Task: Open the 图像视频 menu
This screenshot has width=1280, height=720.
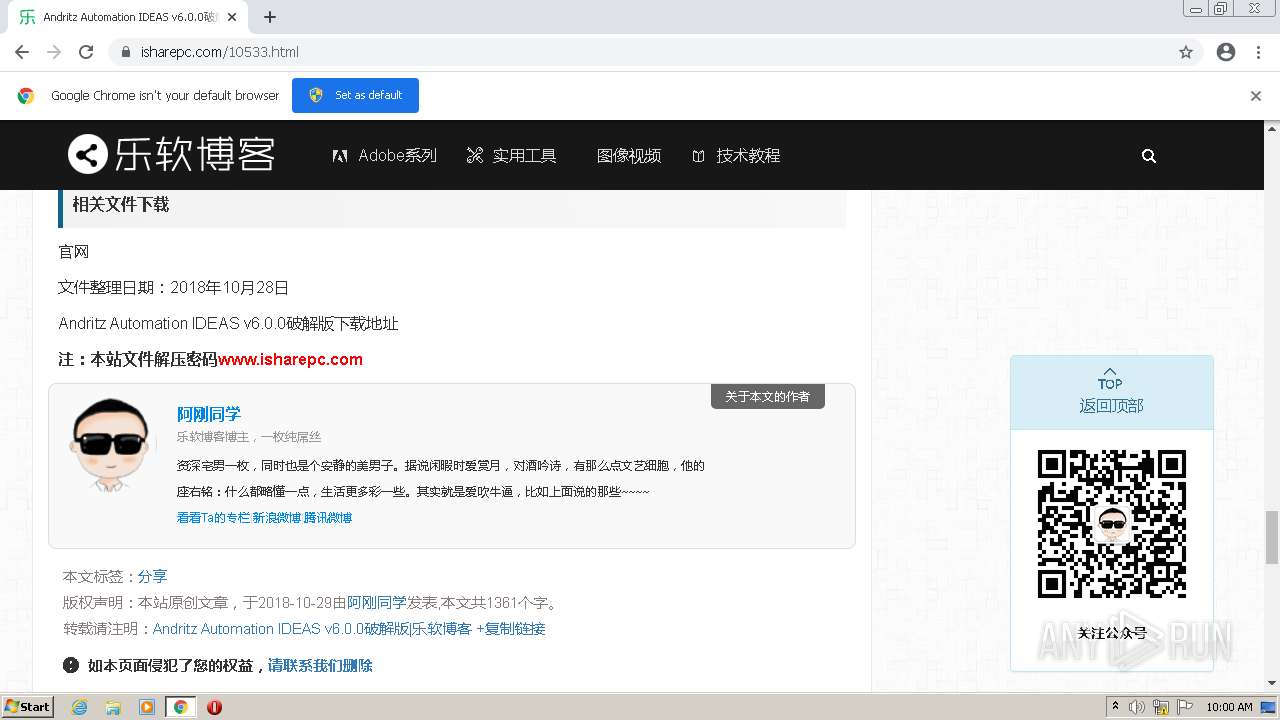Action: [629, 156]
